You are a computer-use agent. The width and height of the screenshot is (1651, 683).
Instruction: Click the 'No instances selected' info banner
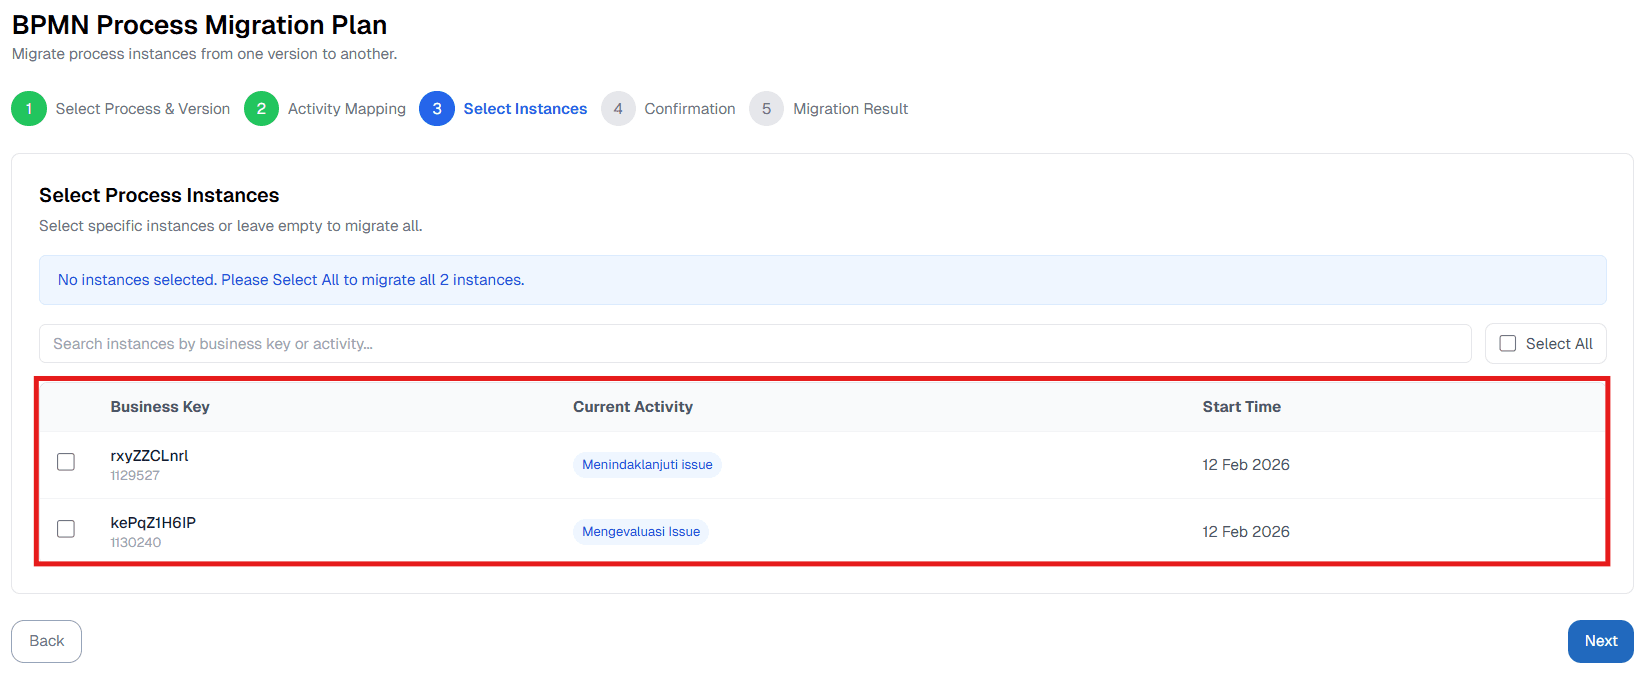point(823,280)
